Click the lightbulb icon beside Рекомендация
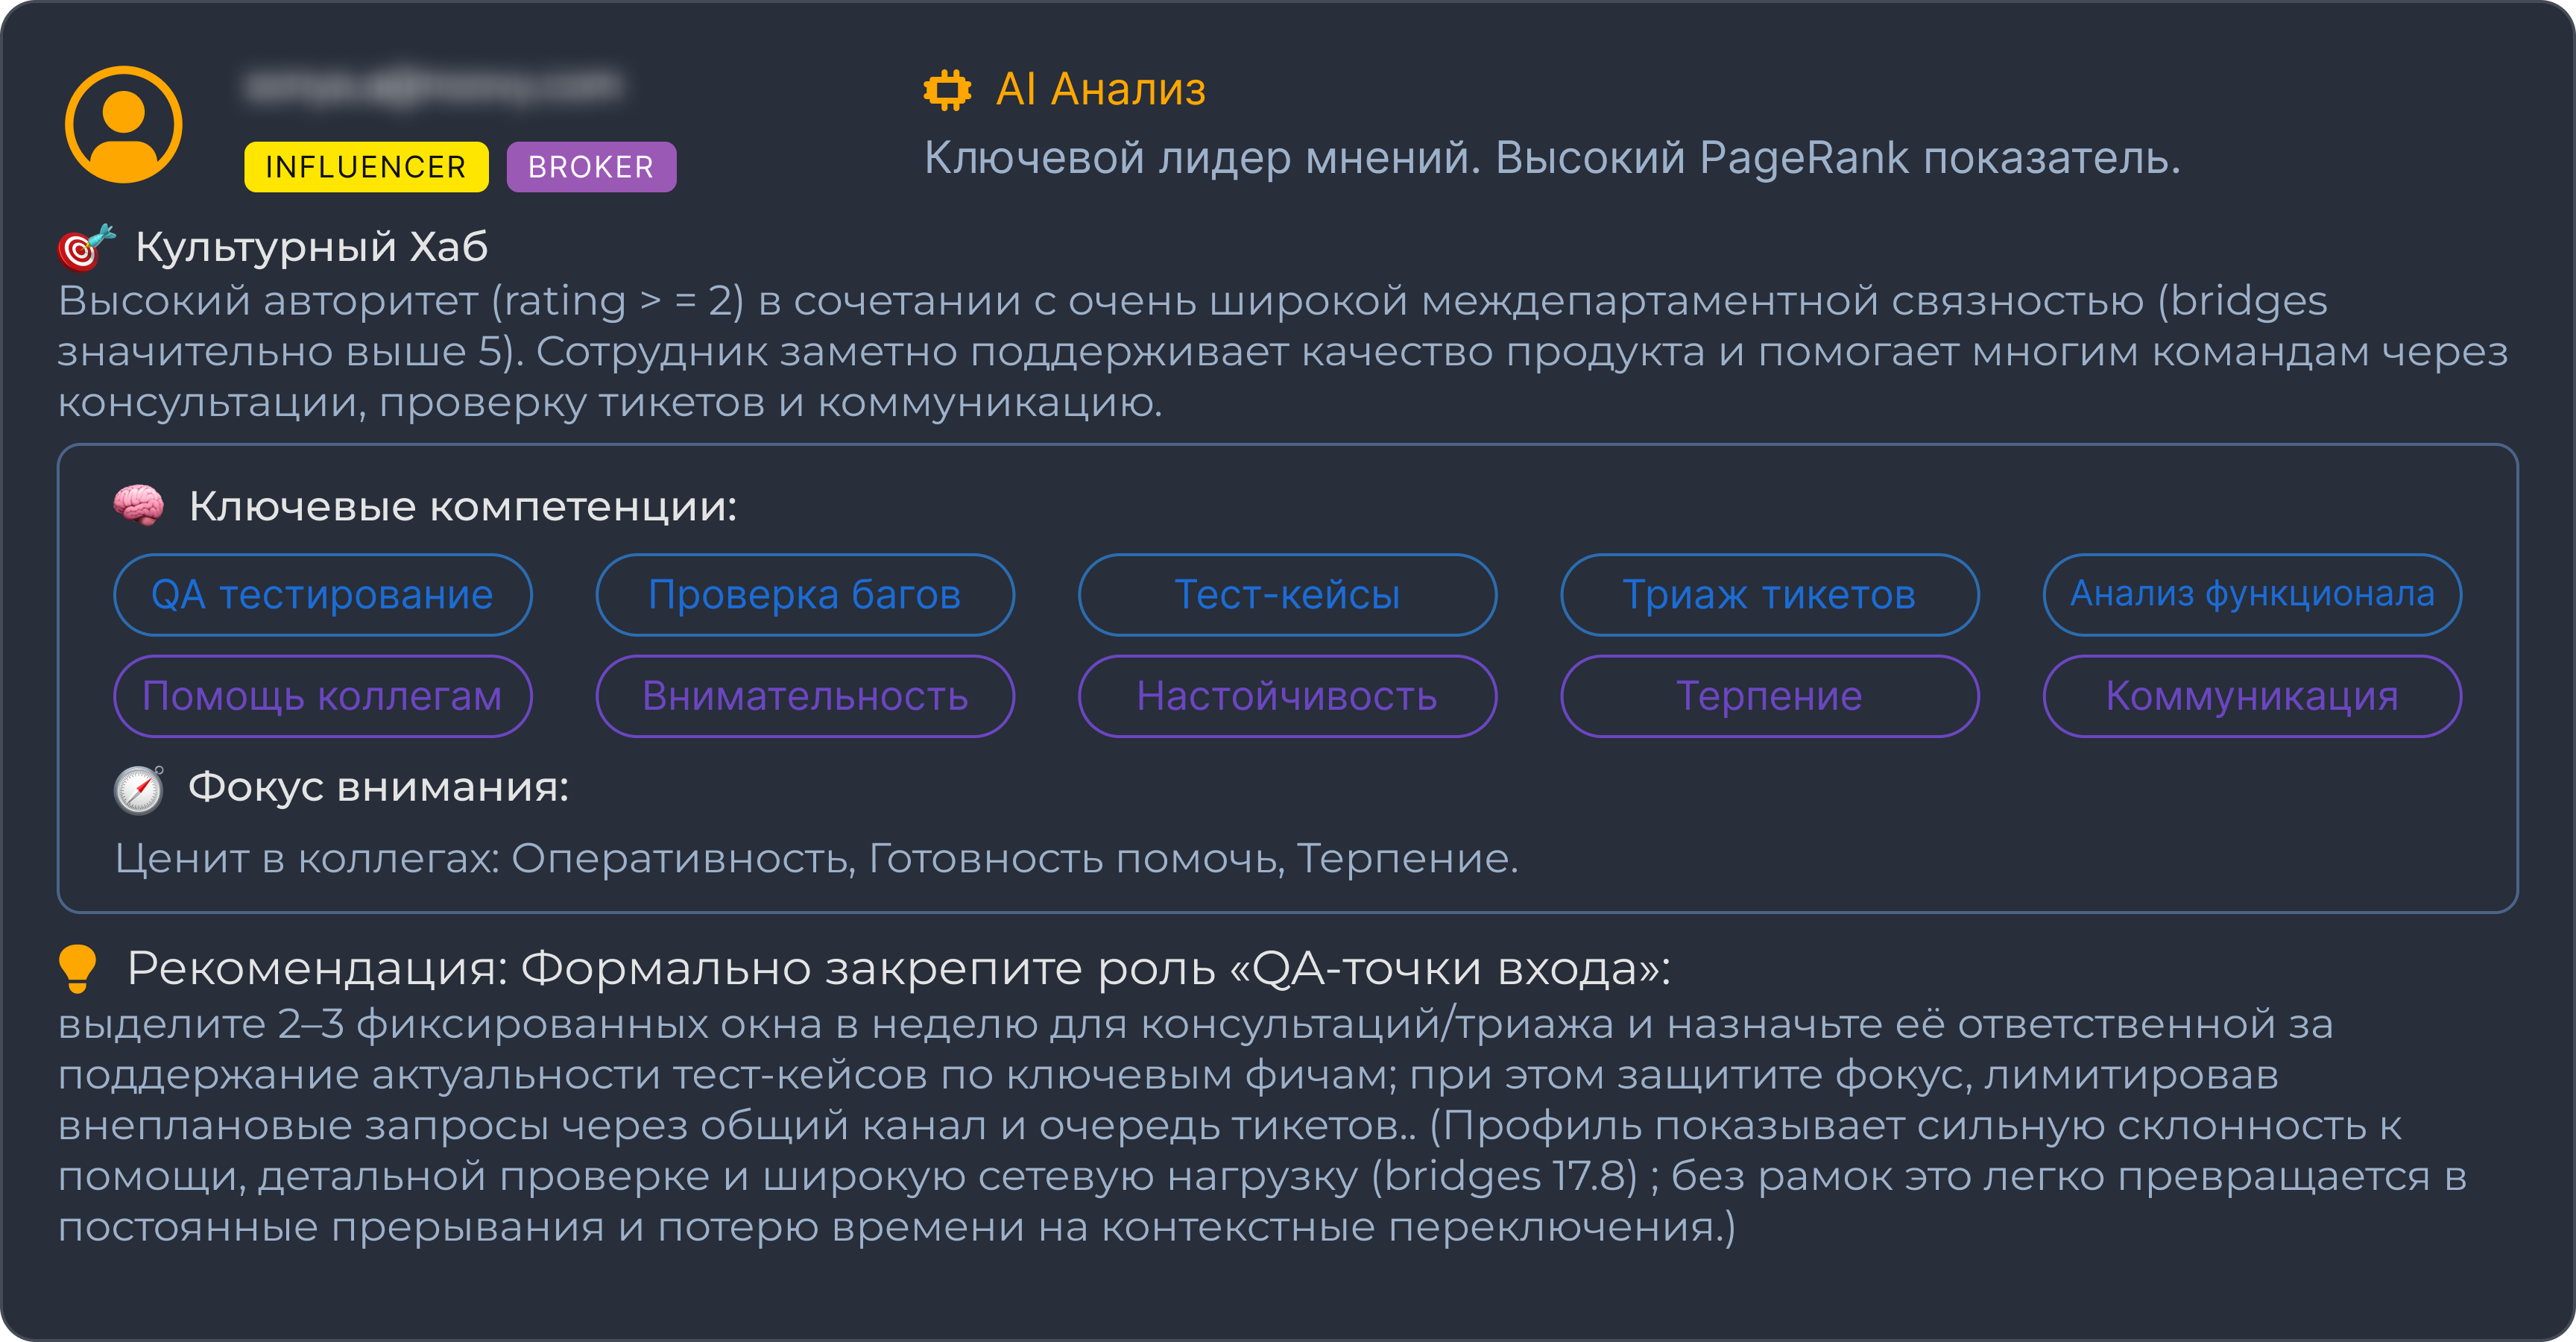2576x1342 pixels. point(78,968)
